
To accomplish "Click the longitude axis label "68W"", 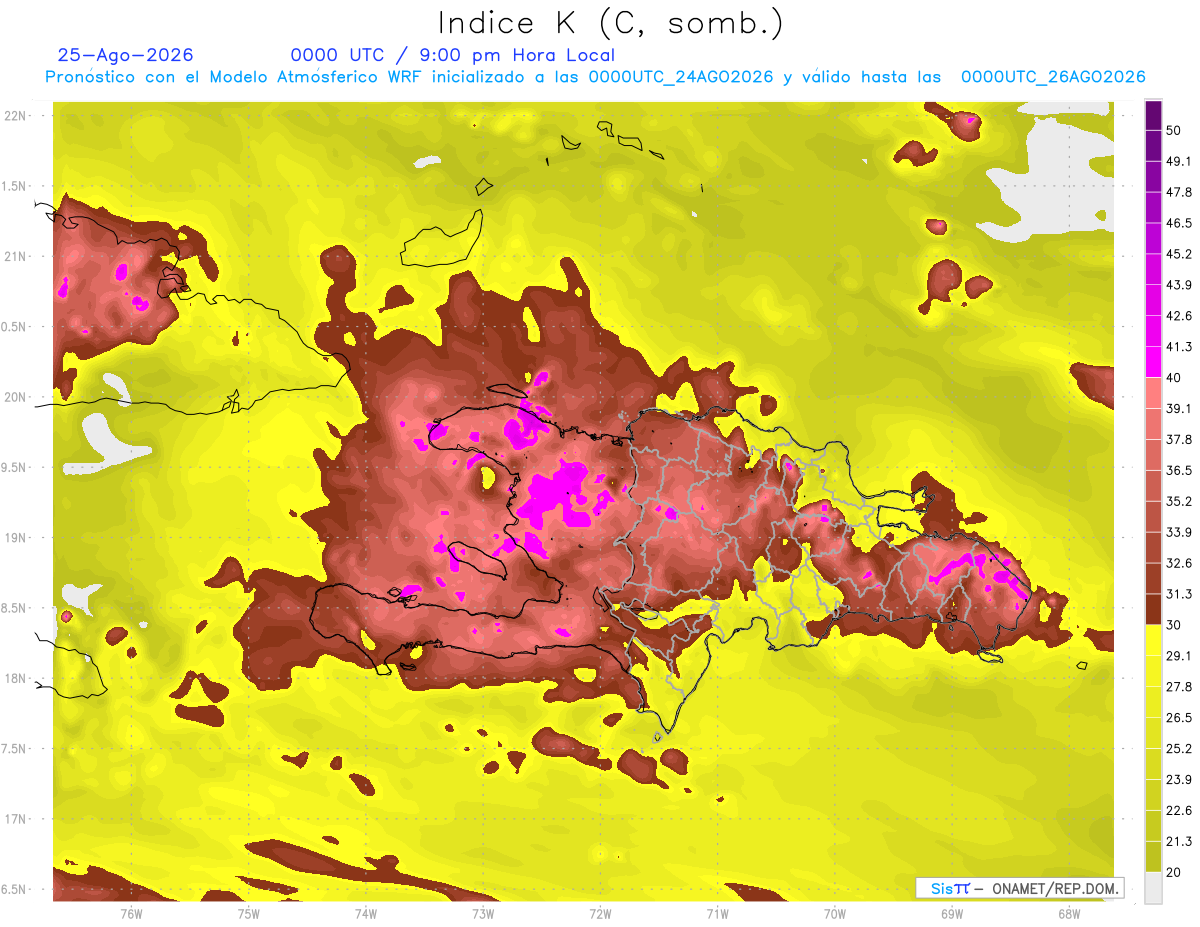I will point(1069,914).
